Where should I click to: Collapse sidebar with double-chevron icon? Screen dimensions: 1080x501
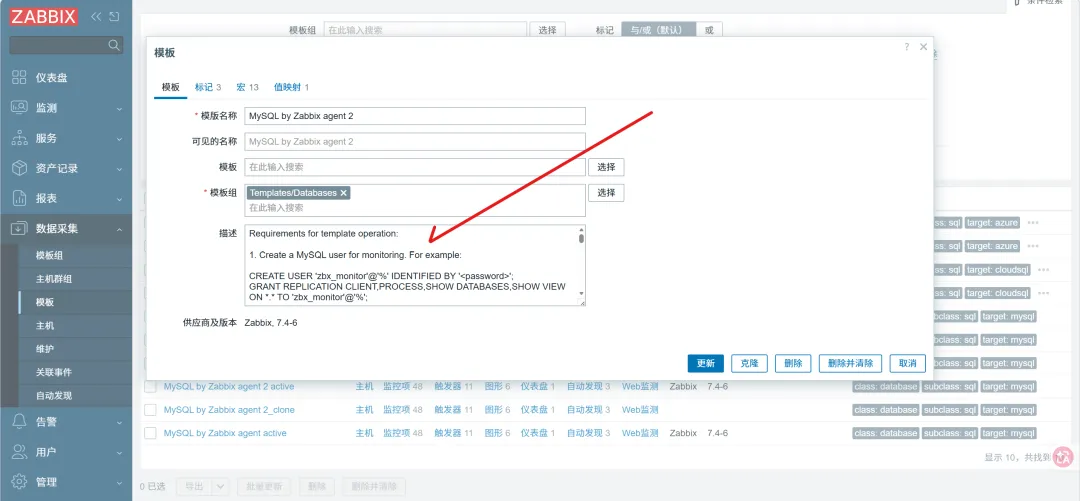pos(96,17)
